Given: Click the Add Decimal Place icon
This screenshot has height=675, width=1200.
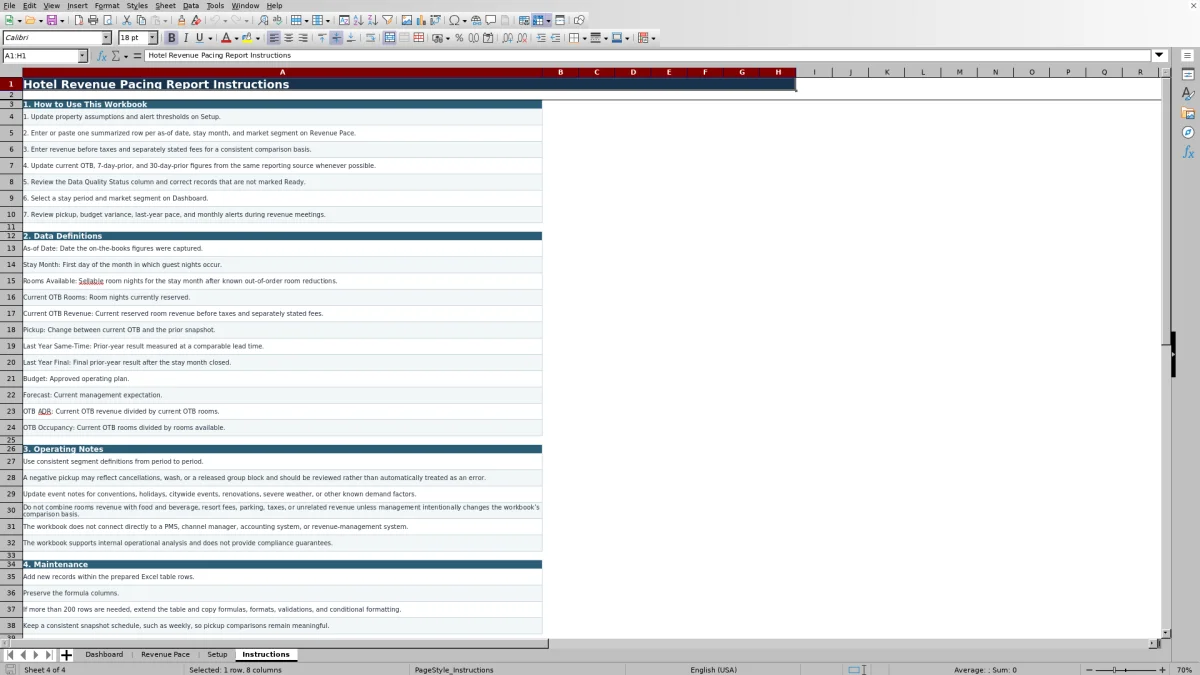Looking at the screenshot, I should tap(507, 38).
